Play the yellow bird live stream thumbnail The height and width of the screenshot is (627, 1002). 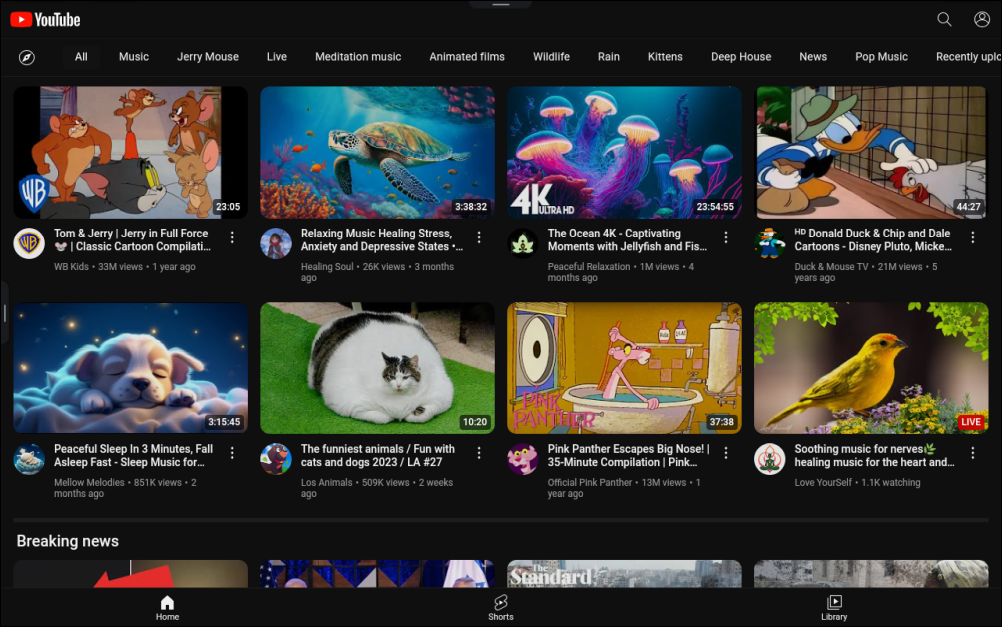point(871,368)
